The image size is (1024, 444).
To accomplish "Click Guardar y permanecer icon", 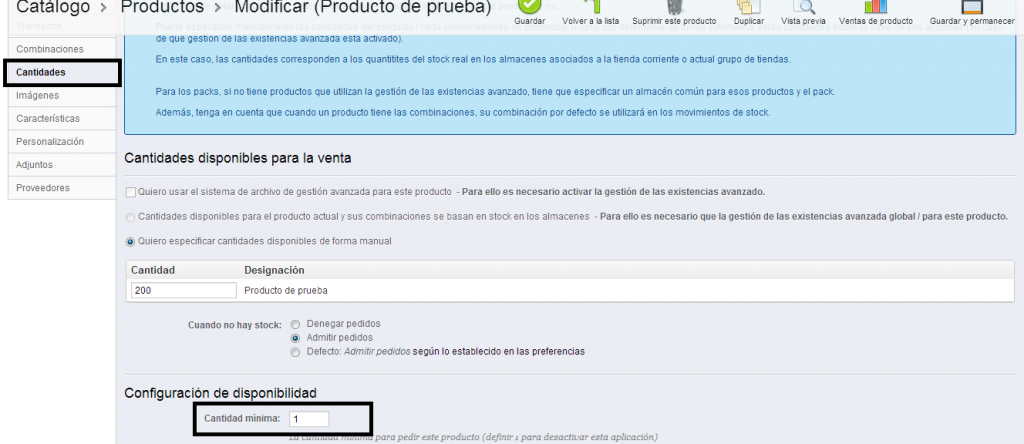I will point(971,7).
